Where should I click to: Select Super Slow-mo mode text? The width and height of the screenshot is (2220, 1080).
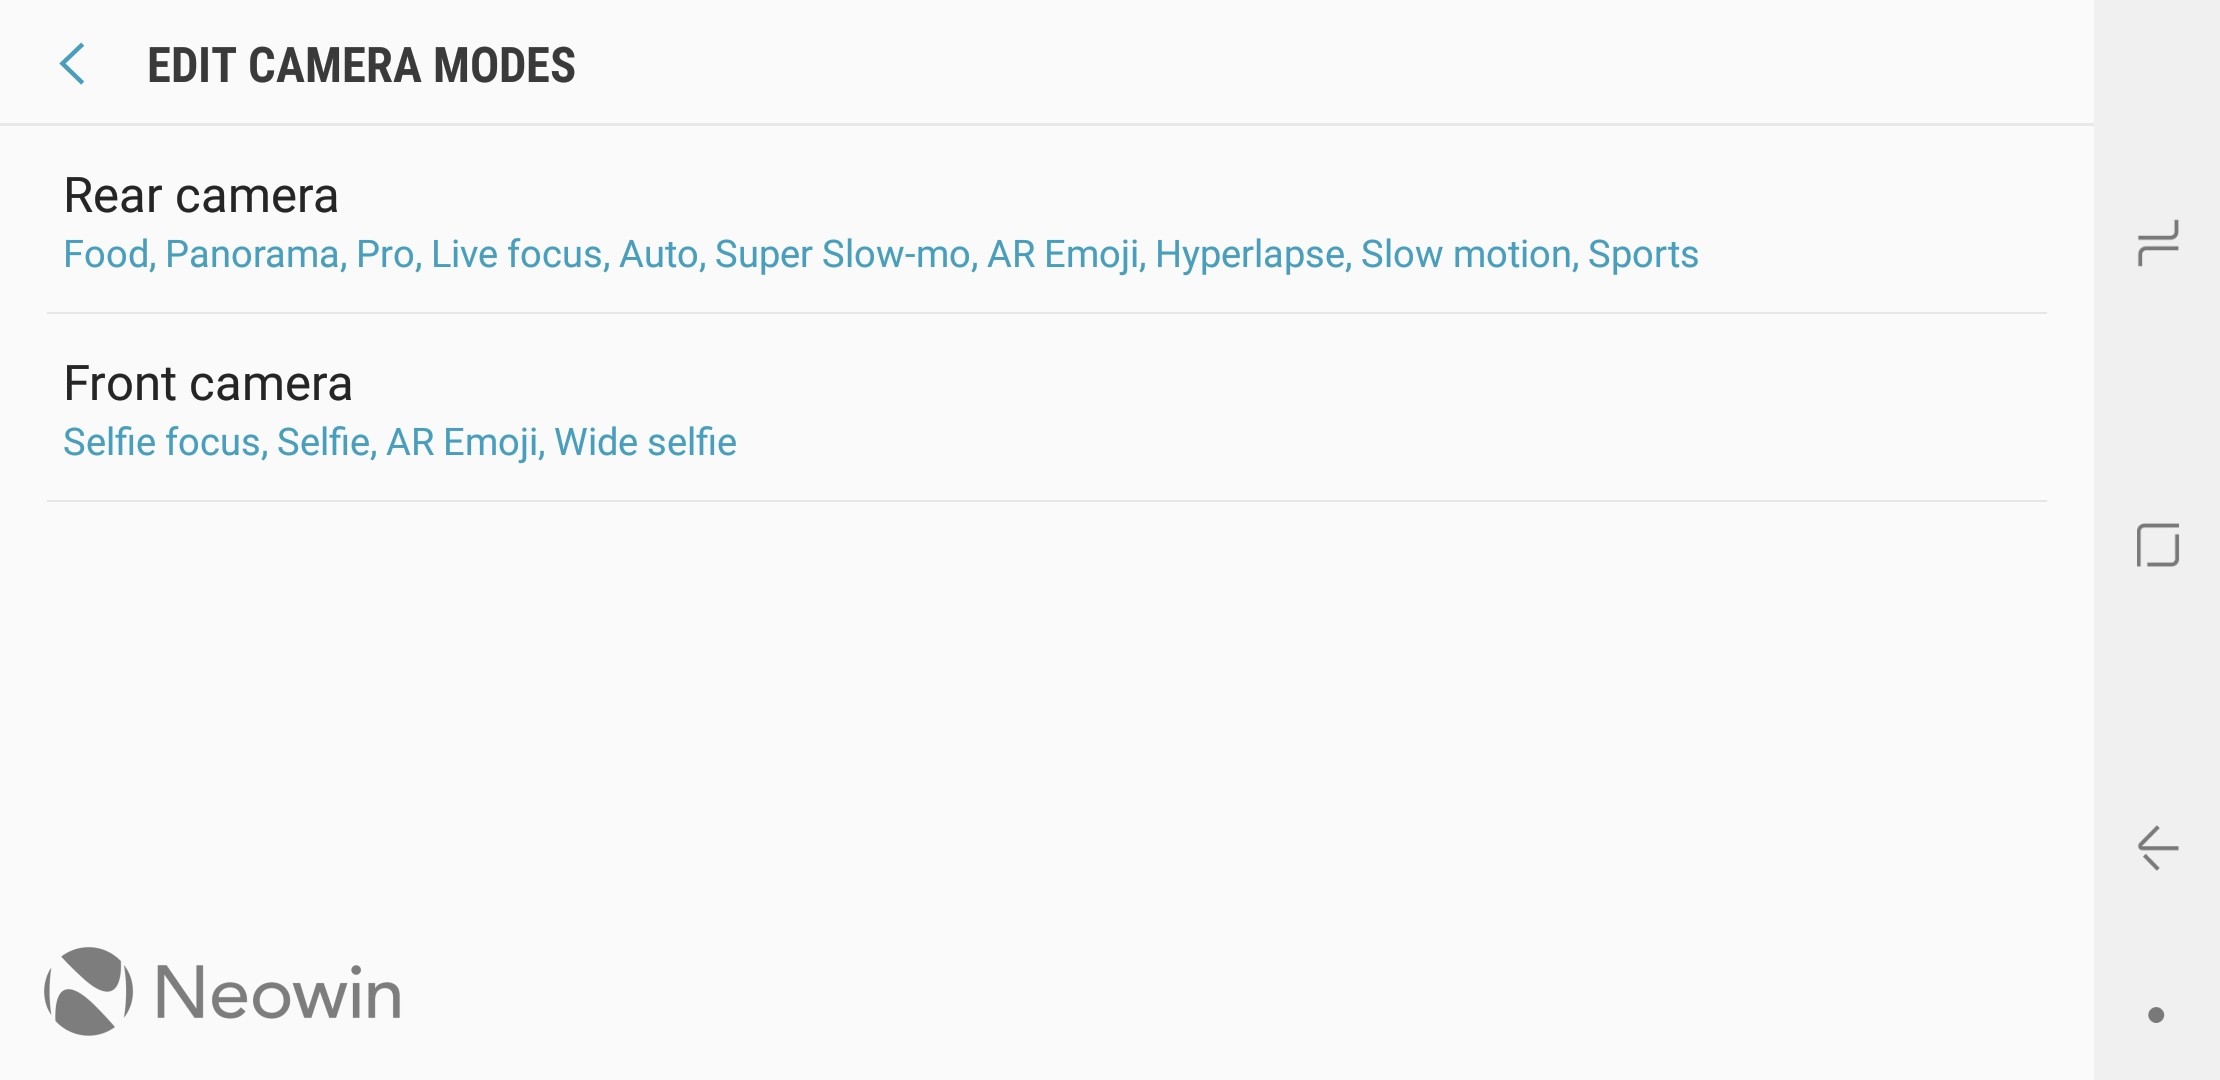pyautogui.click(x=843, y=254)
